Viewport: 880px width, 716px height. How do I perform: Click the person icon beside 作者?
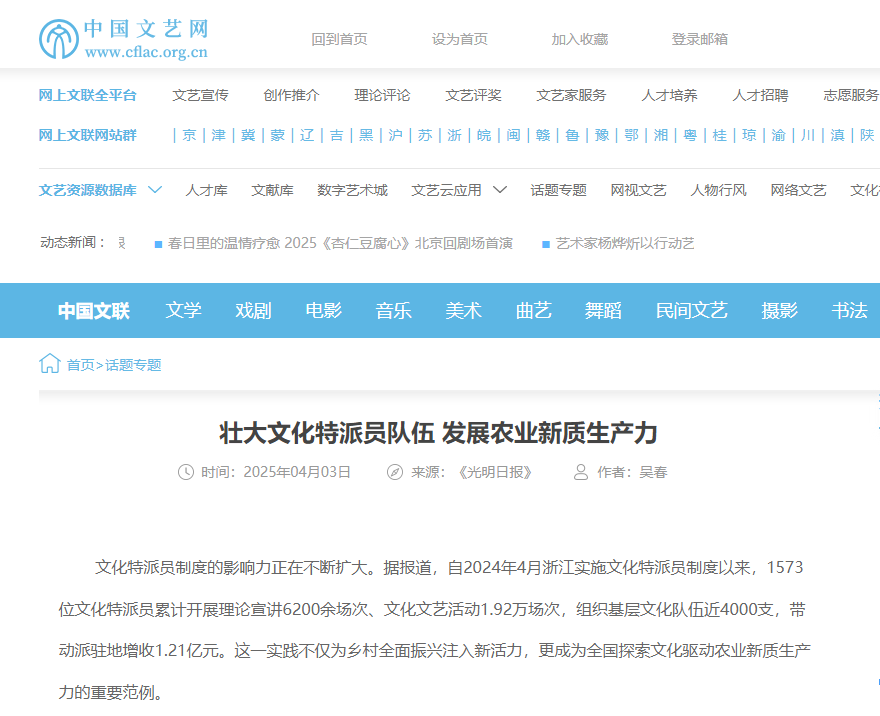tap(581, 472)
